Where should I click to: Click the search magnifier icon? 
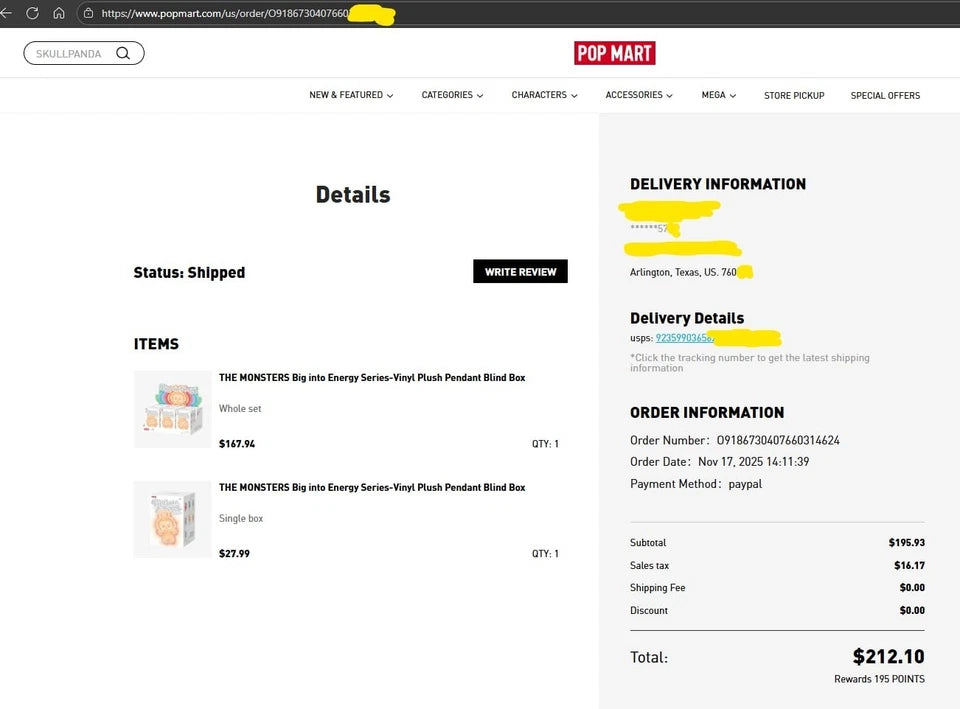click(x=123, y=53)
